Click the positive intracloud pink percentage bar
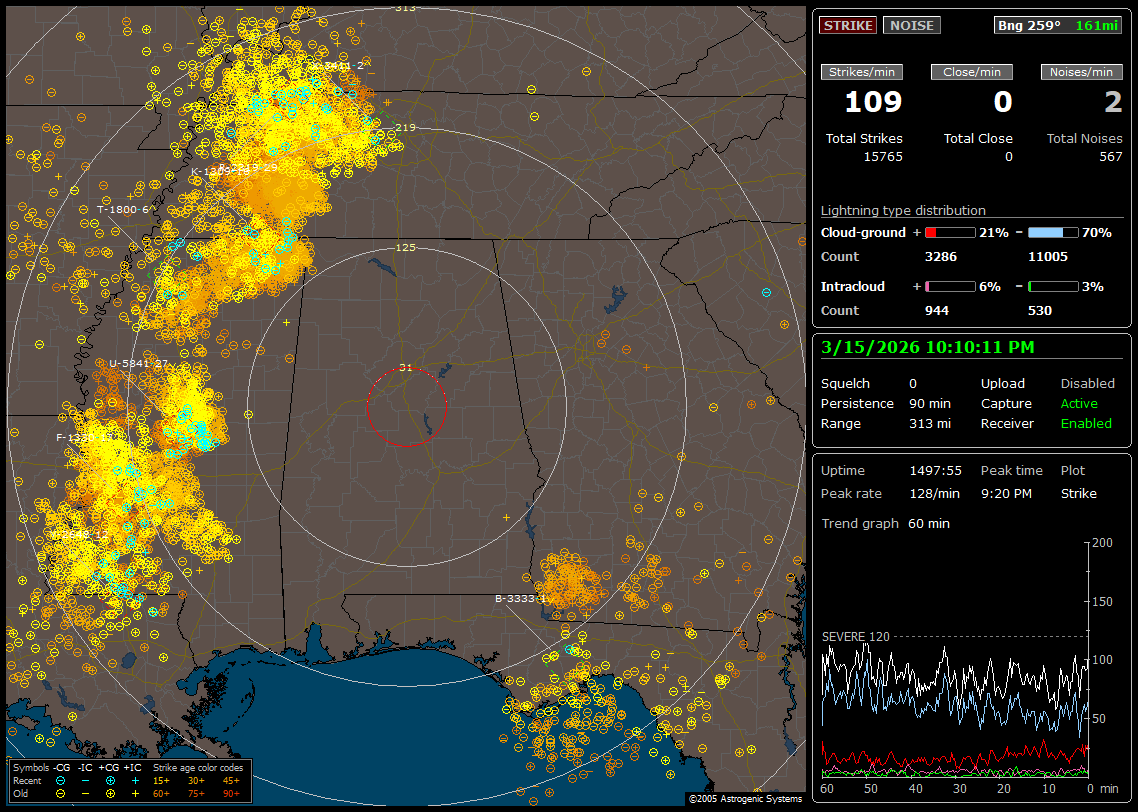Screen dimensions: 1138x812 [x=949, y=286]
